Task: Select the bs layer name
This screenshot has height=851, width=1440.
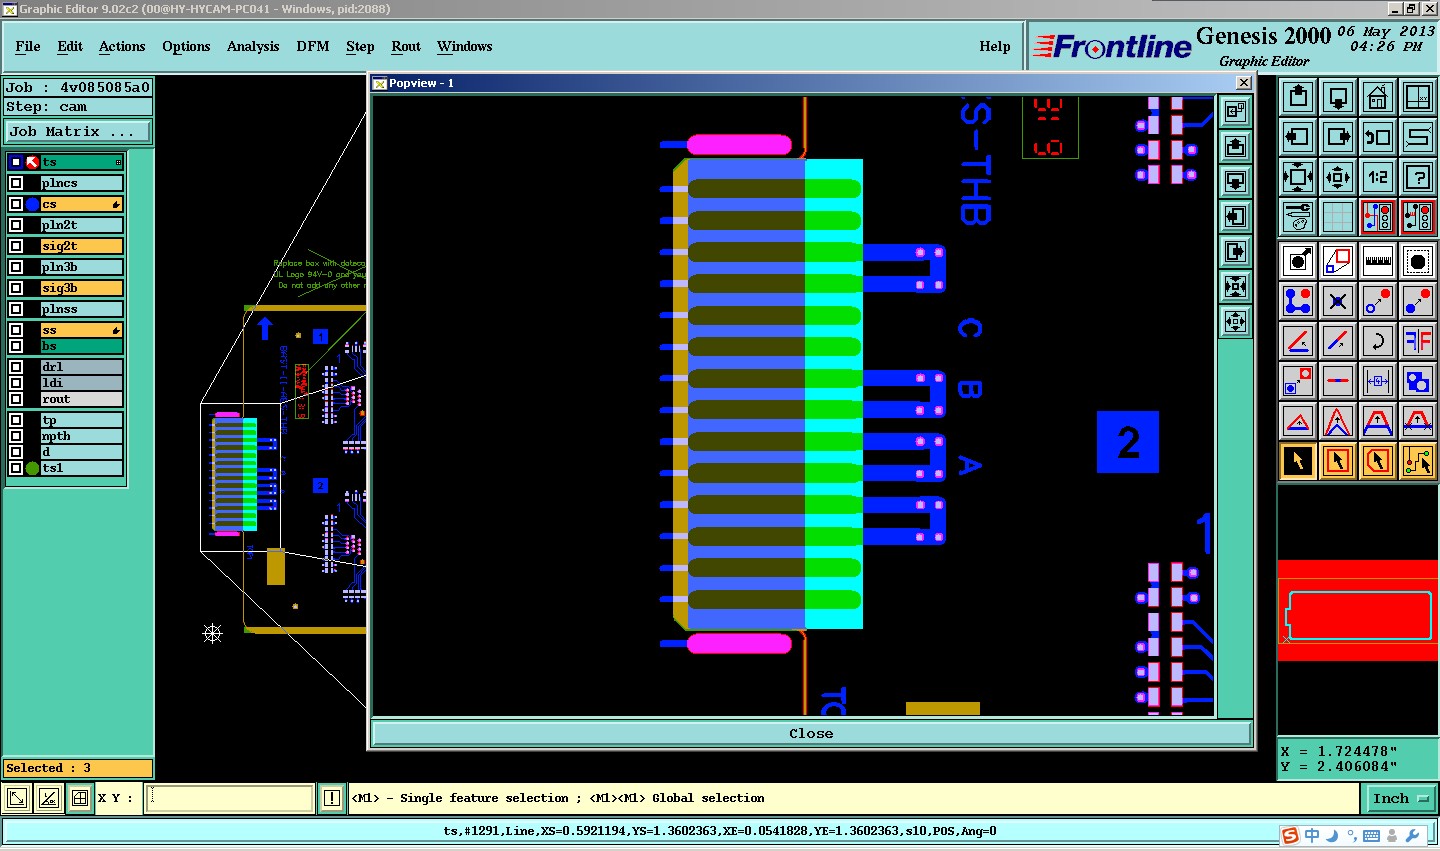Action: coord(81,346)
